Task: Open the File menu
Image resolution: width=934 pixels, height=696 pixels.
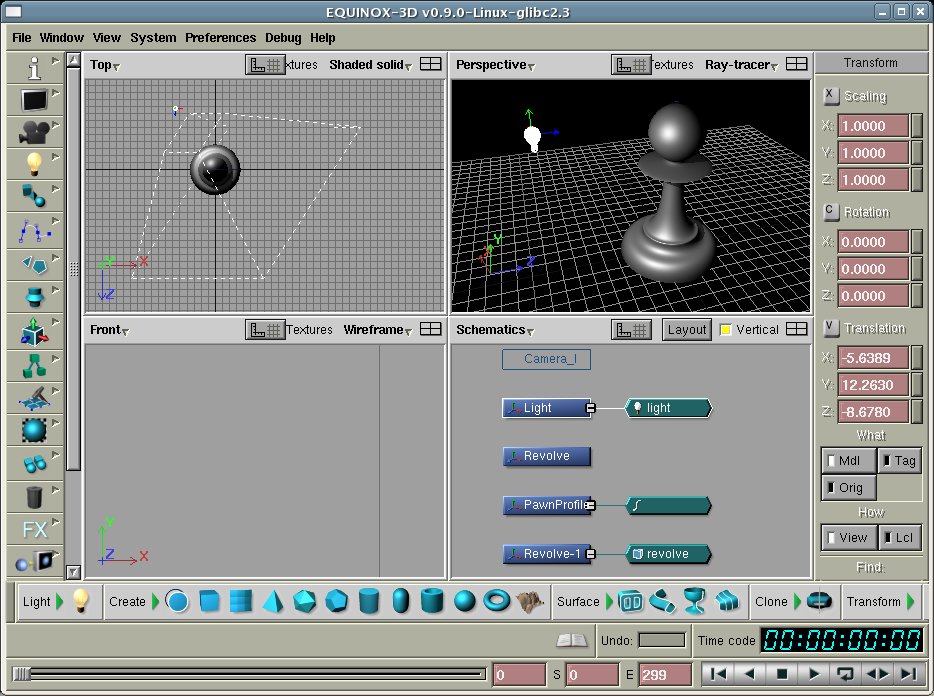Action: click(x=21, y=38)
